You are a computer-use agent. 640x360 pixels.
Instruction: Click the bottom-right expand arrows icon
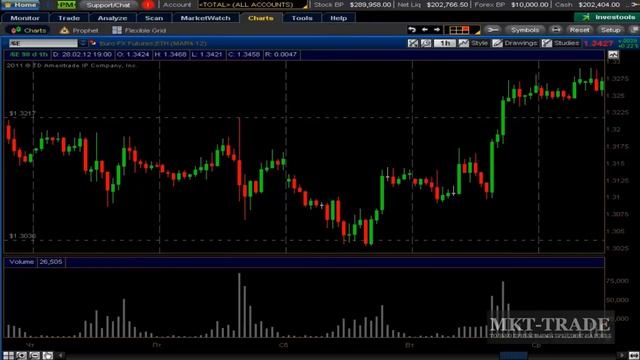634,356
